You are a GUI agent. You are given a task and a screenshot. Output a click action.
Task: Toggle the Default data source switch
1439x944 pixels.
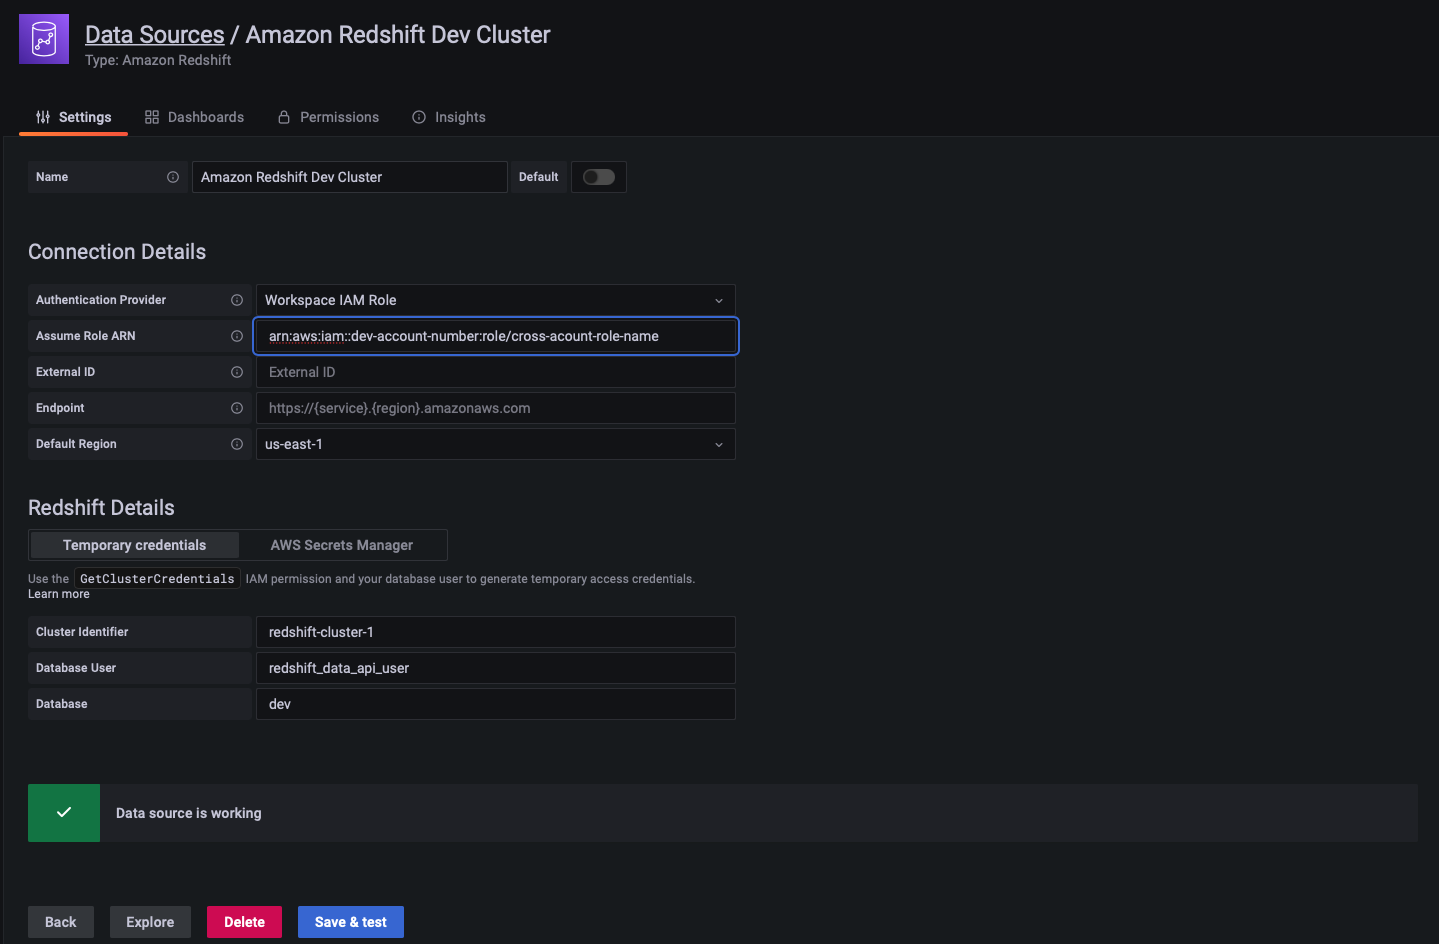[599, 177]
